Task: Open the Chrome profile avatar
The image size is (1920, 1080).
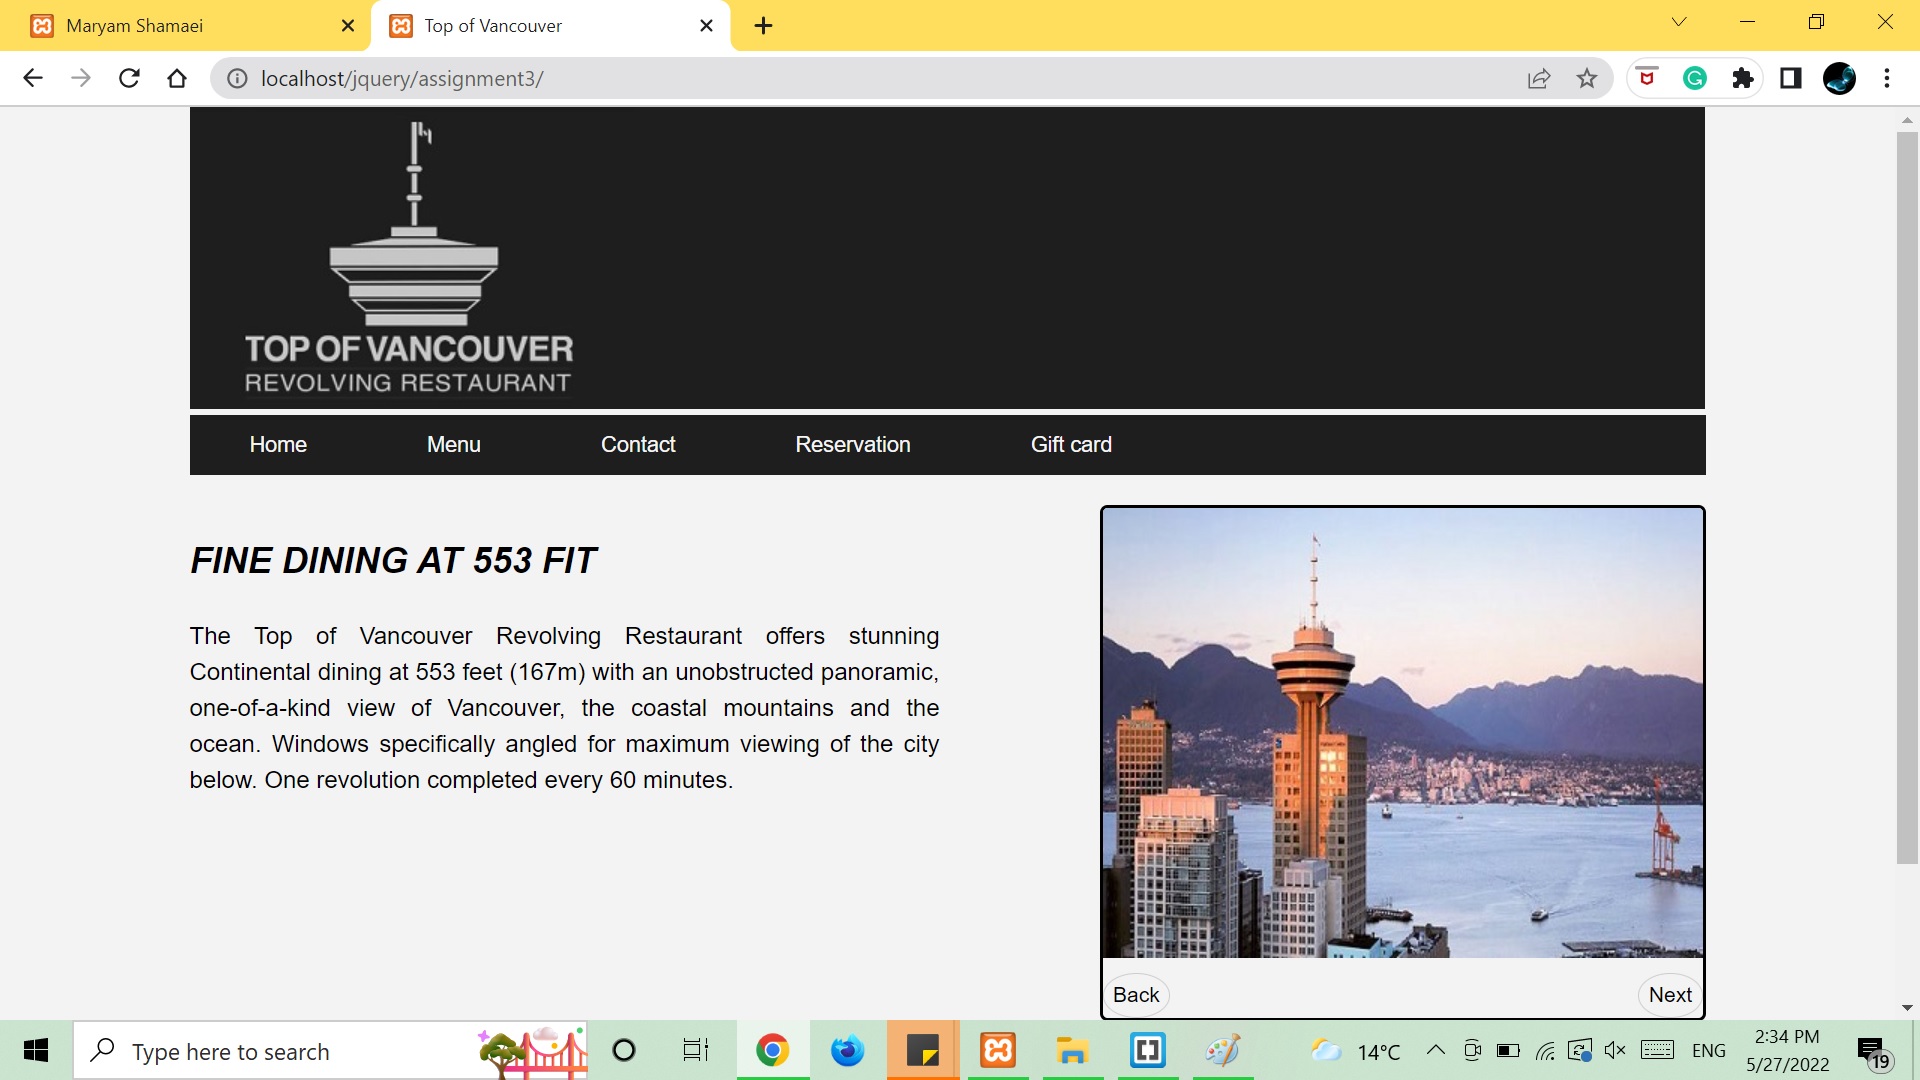Action: (x=1839, y=78)
